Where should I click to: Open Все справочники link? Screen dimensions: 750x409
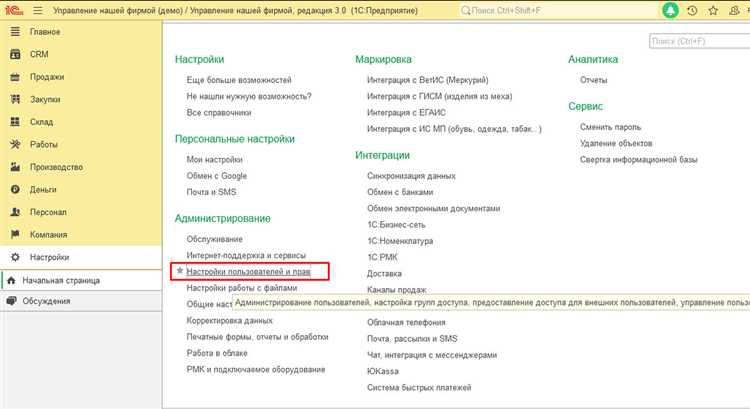point(219,112)
